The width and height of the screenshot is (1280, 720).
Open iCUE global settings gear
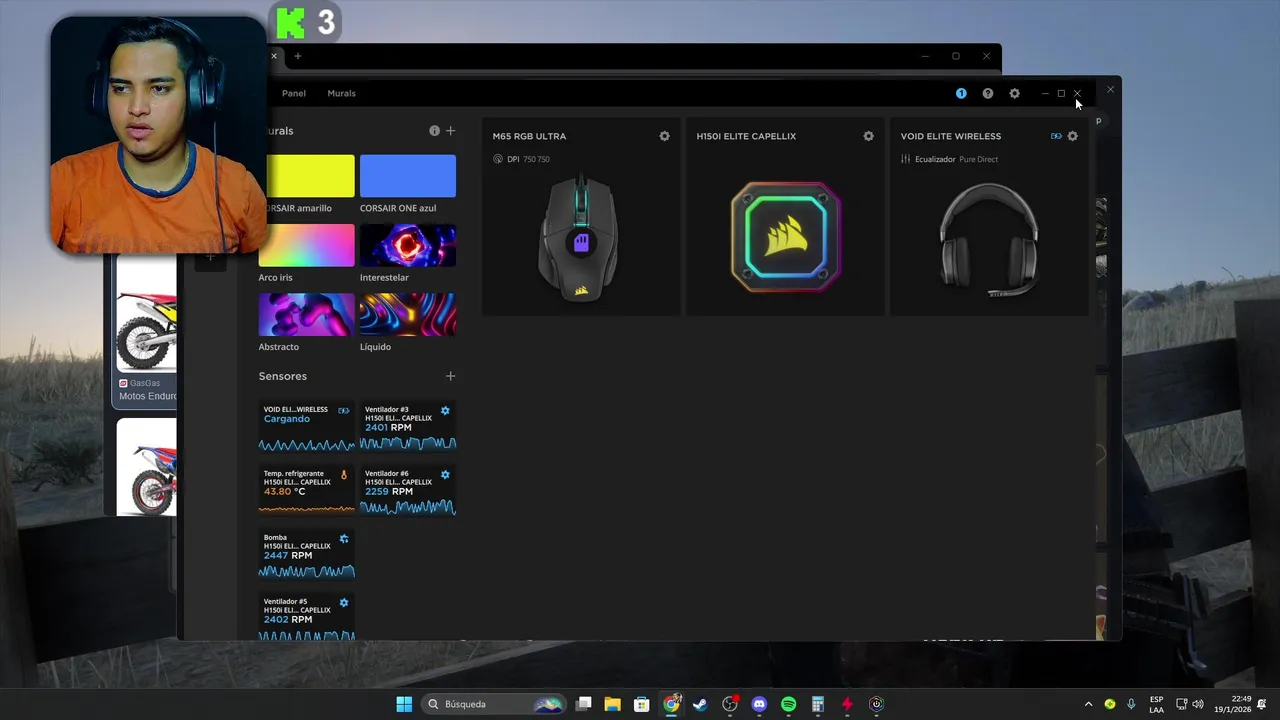(x=1014, y=93)
